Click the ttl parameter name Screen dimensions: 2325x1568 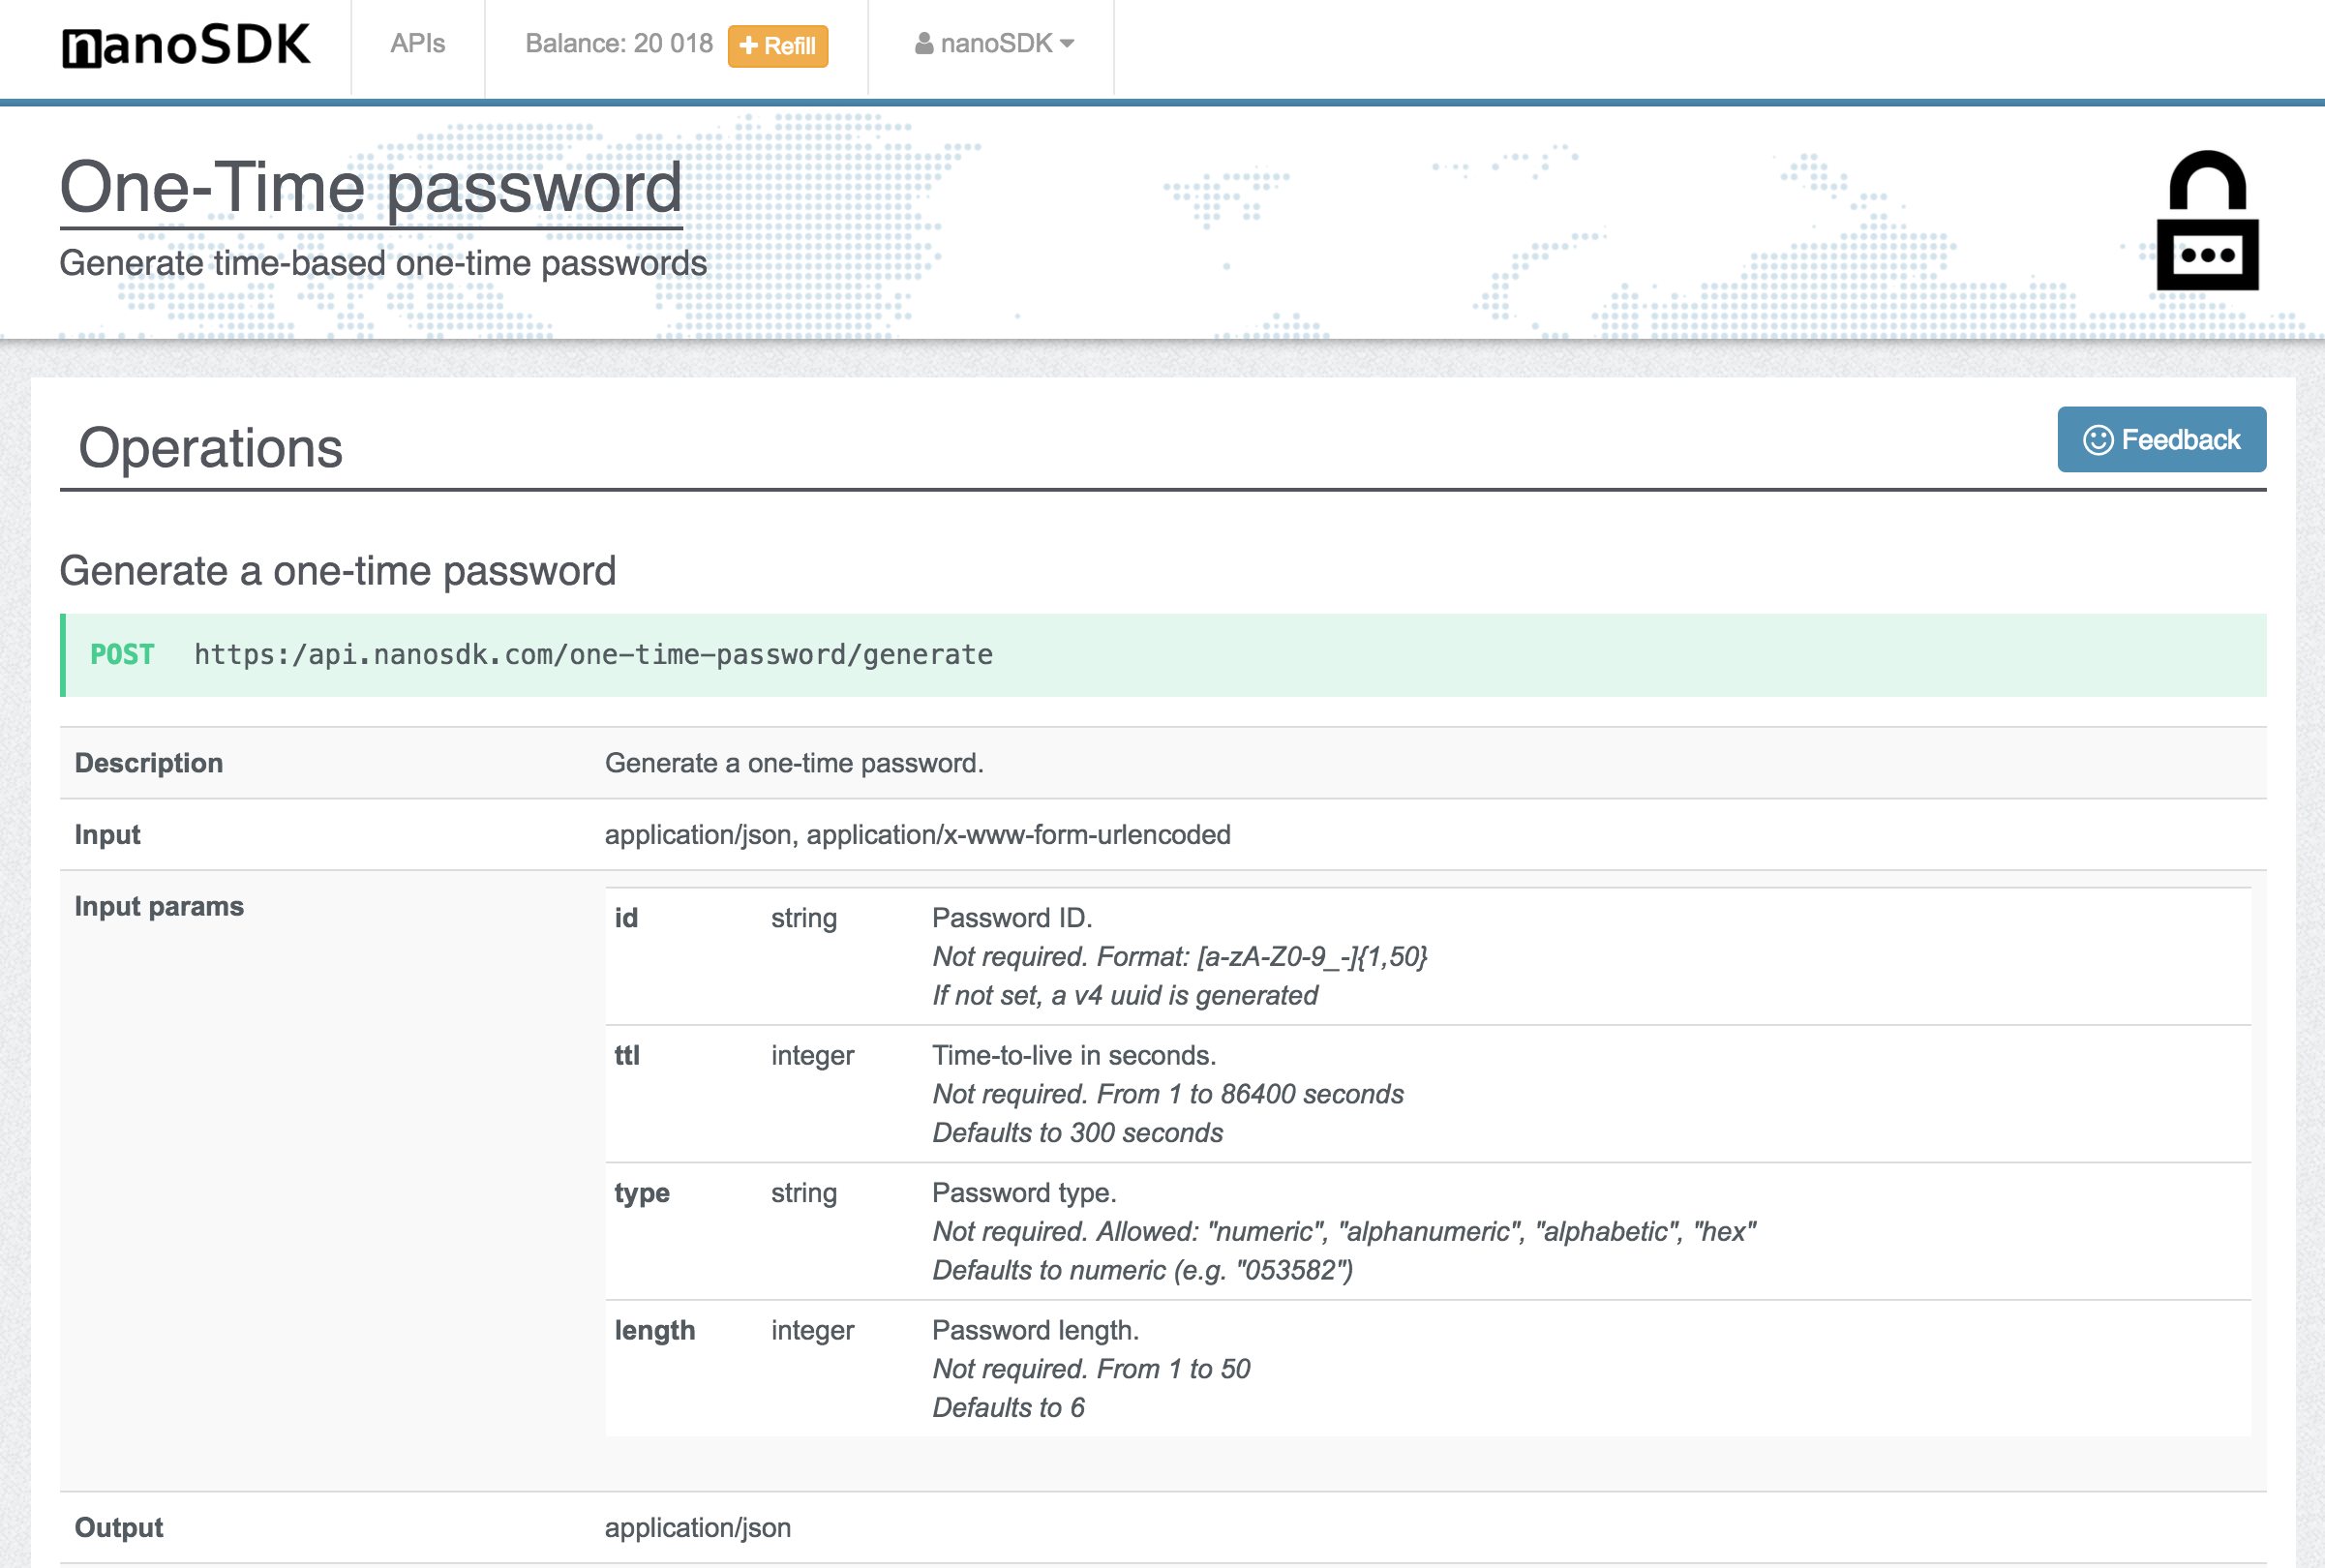(627, 1055)
